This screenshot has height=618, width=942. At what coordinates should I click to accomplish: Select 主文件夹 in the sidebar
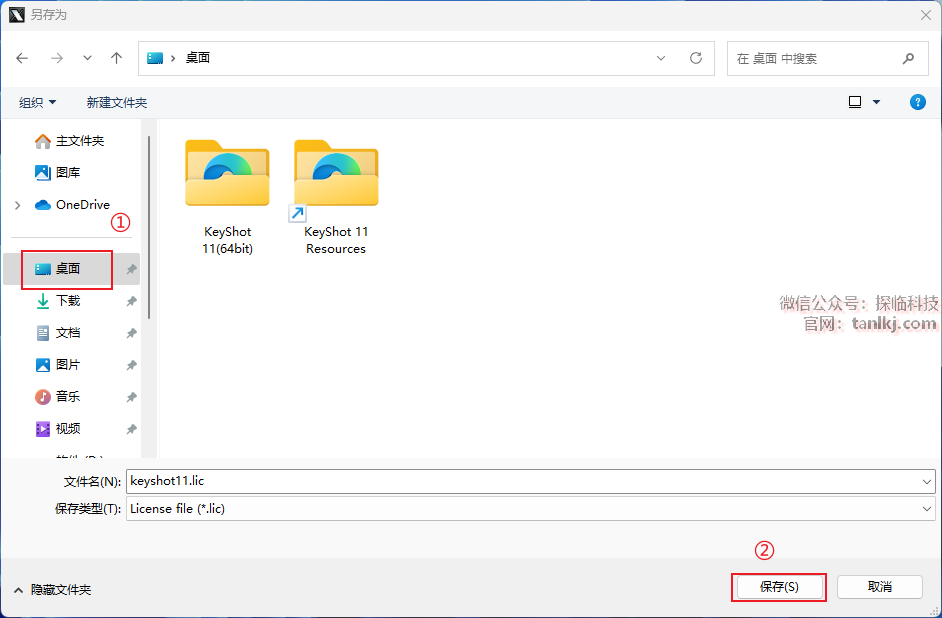point(70,141)
